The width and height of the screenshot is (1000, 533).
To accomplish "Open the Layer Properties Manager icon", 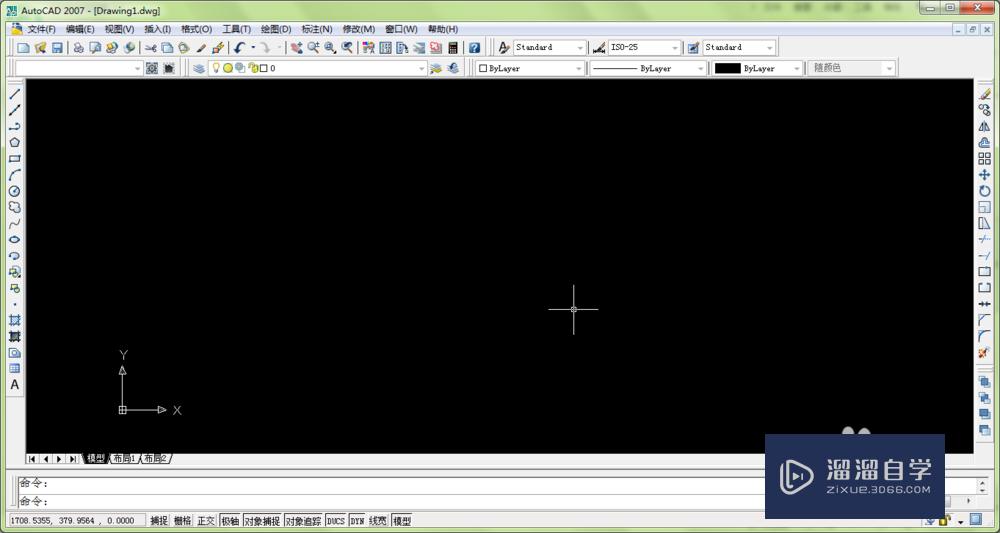I will point(199,68).
